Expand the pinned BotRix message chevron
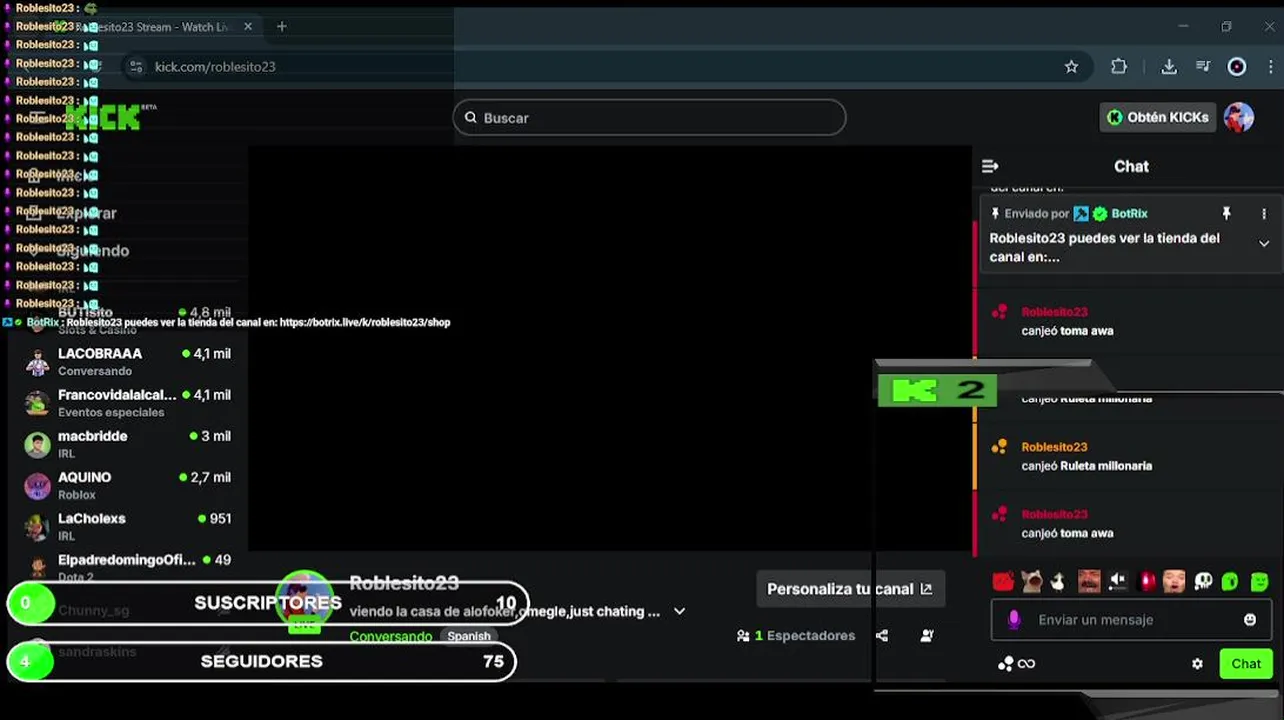 point(1264,244)
